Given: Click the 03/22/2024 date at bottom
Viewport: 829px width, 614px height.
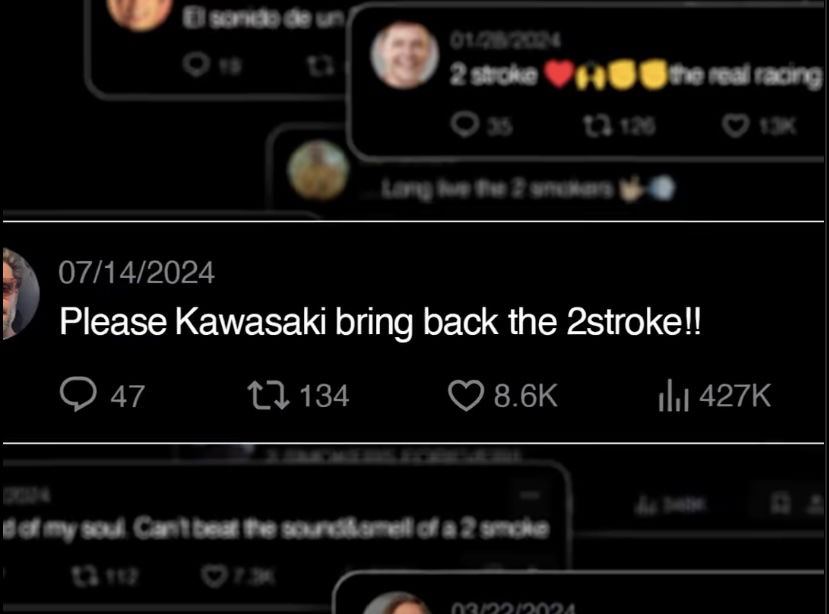Looking at the screenshot, I should pyautogui.click(x=513, y=608).
